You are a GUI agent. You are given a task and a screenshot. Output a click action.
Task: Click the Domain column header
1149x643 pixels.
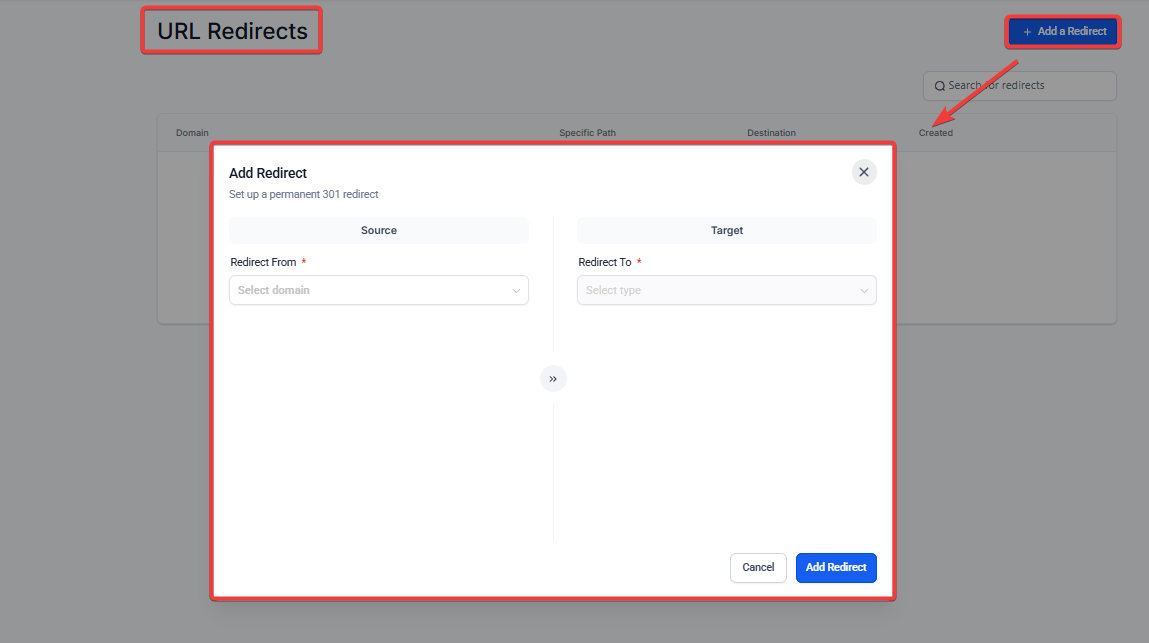tap(192, 133)
